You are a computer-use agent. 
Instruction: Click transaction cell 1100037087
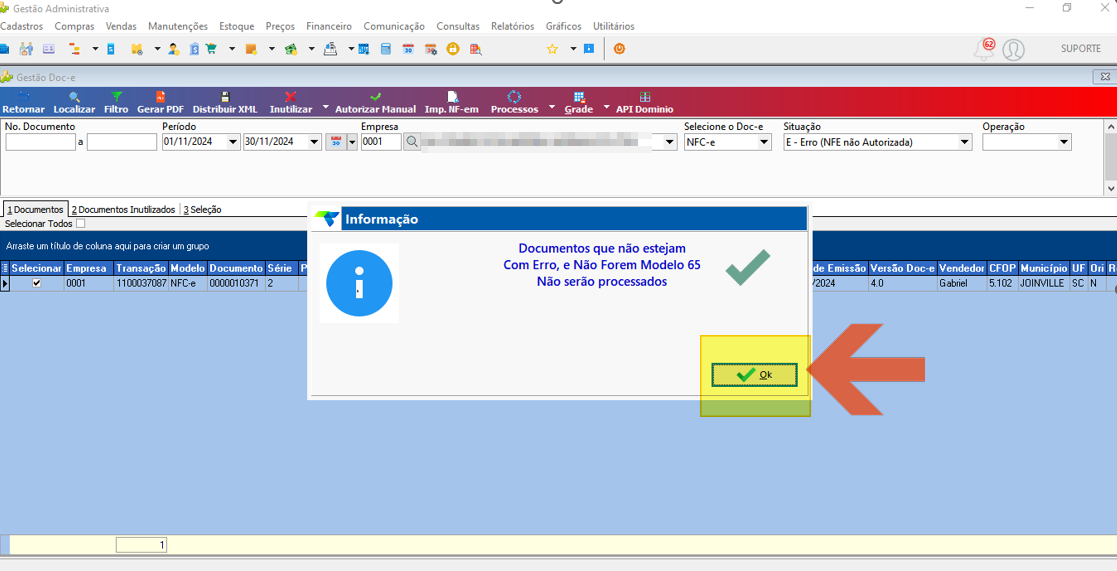[x=141, y=283]
